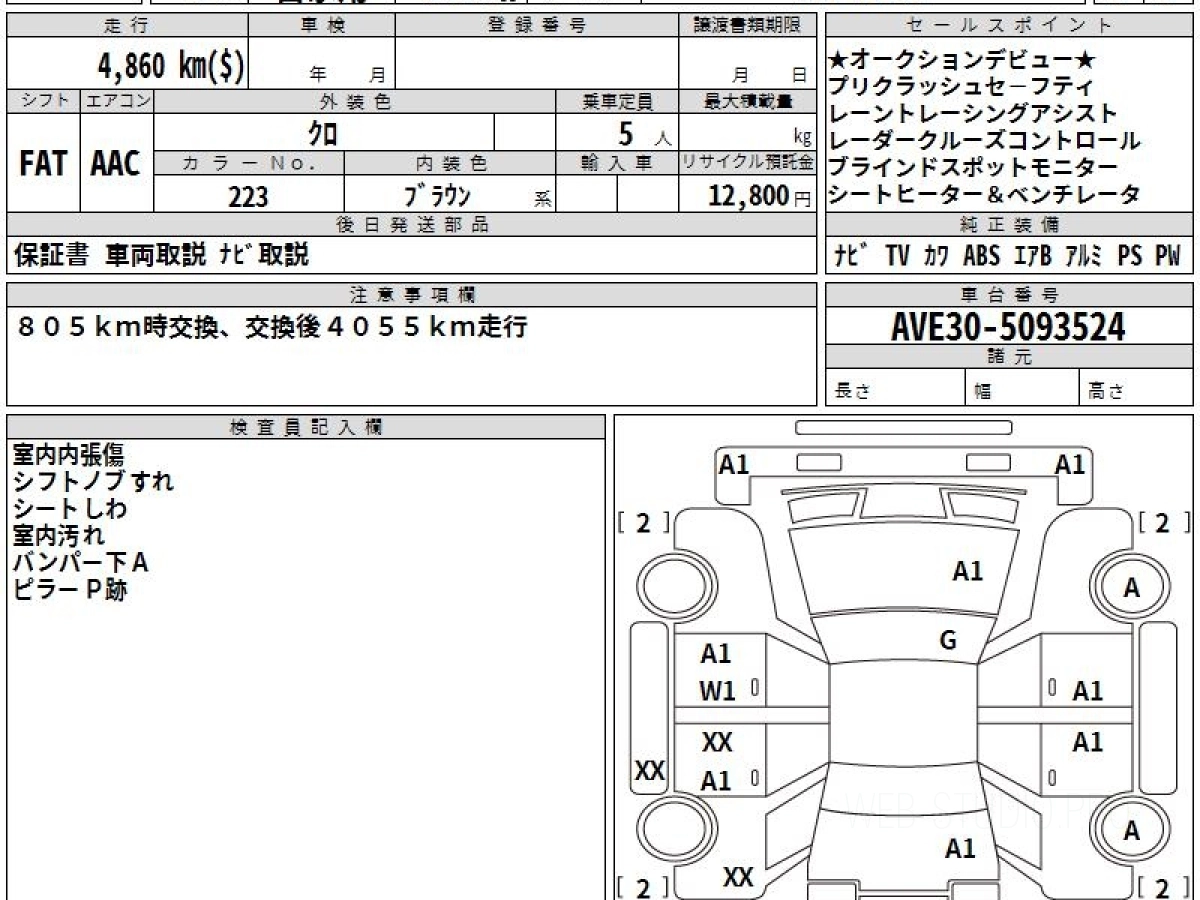Select the AAC air conditioner value

click(116, 164)
